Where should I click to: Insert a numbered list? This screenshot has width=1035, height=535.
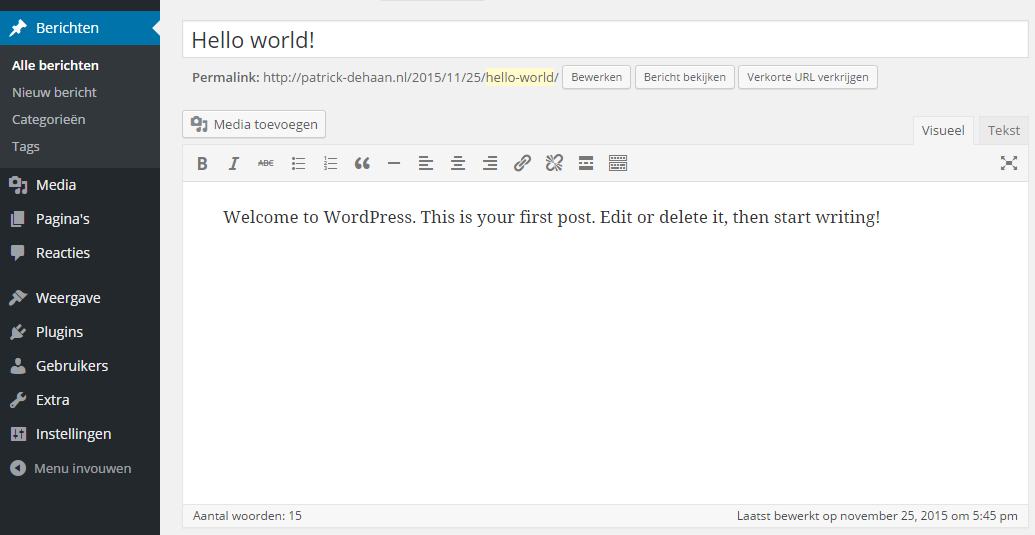tap(330, 164)
